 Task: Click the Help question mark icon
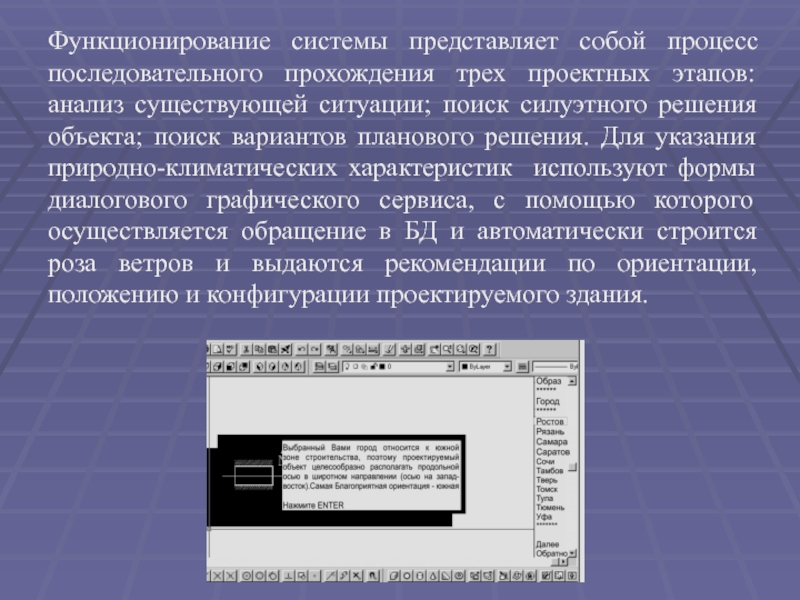click(489, 349)
